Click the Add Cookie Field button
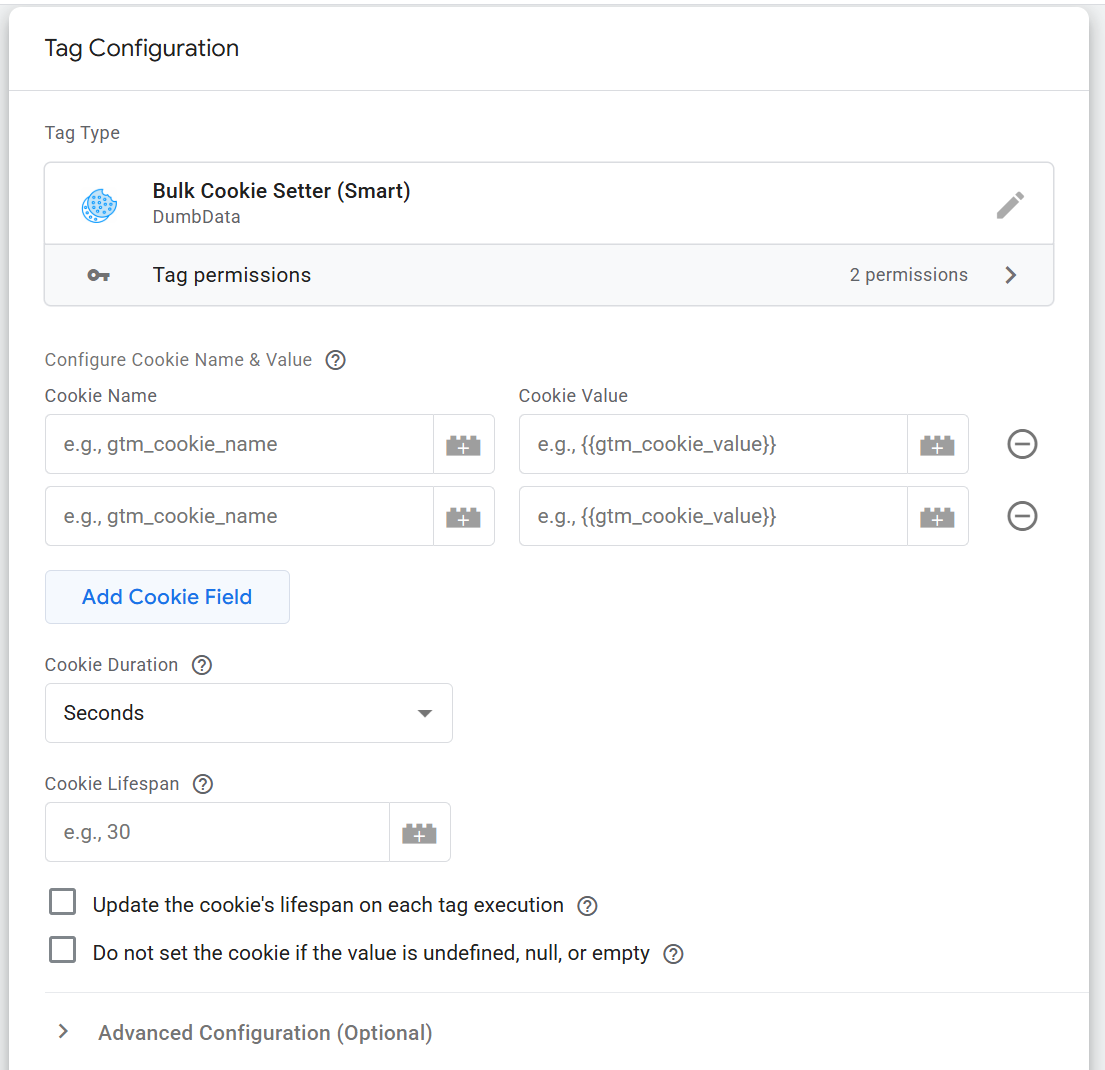 [167, 597]
